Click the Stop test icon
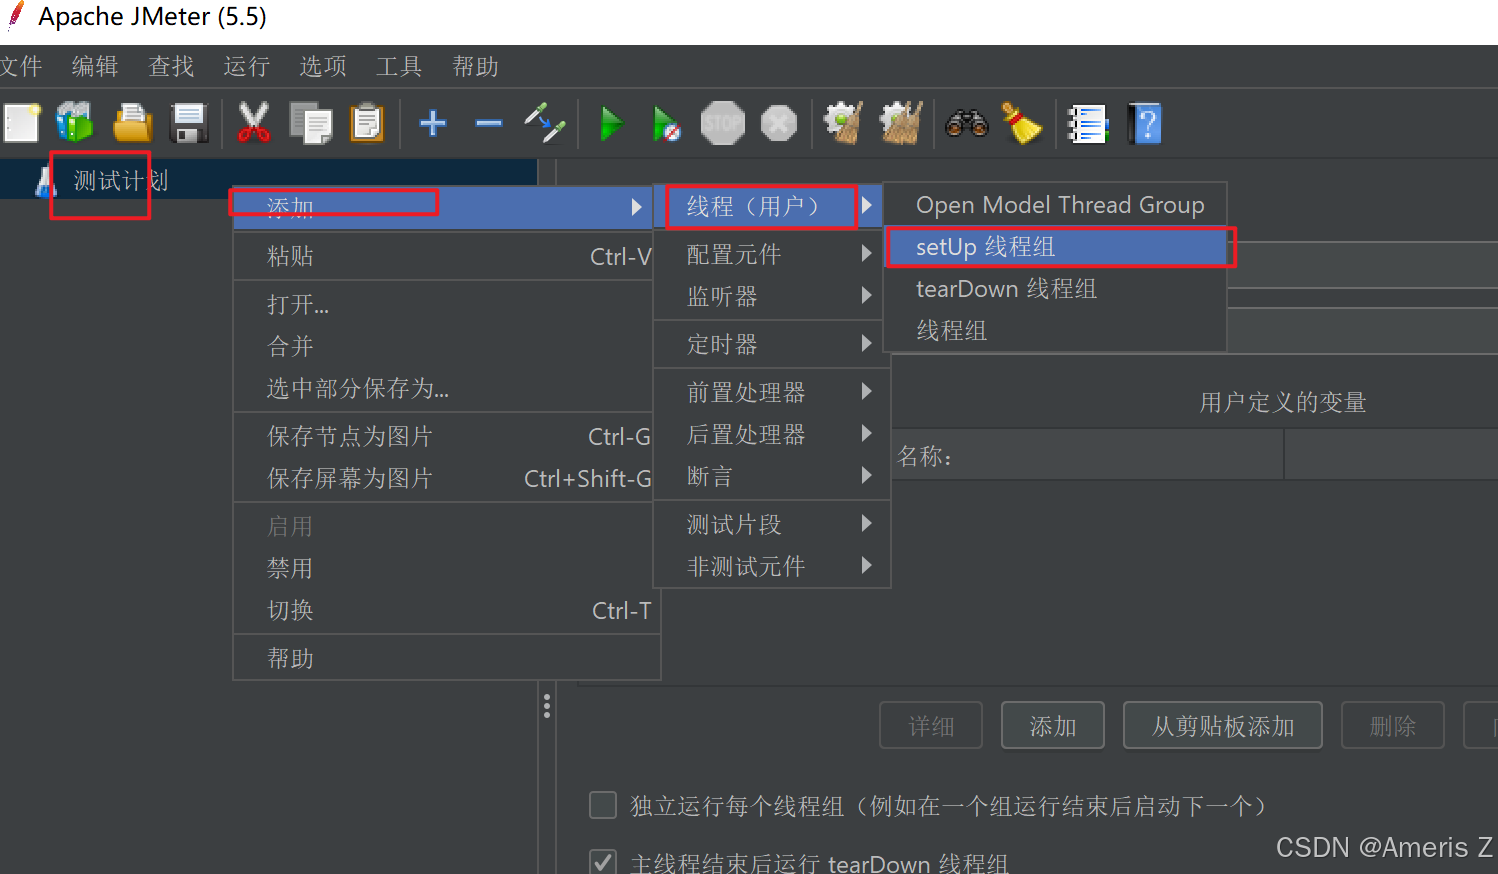The height and width of the screenshot is (874, 1498). click(x=722, y=124)
